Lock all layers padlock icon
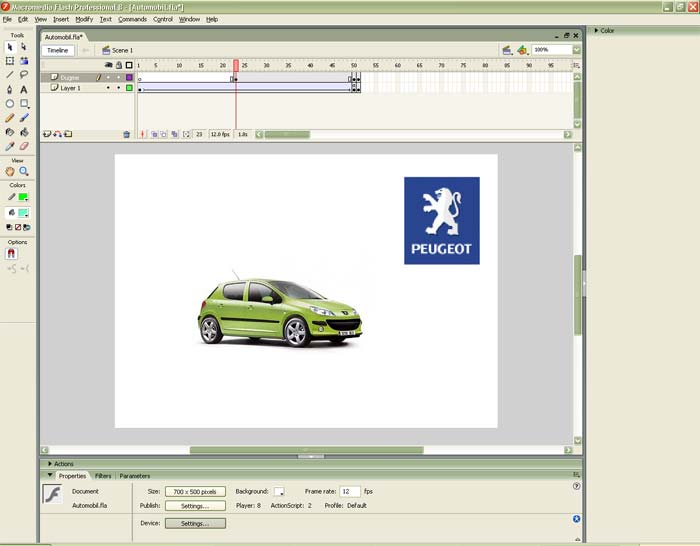Image resolution: width=700 pixels, height=546 pixels. [x=119, y=65]
